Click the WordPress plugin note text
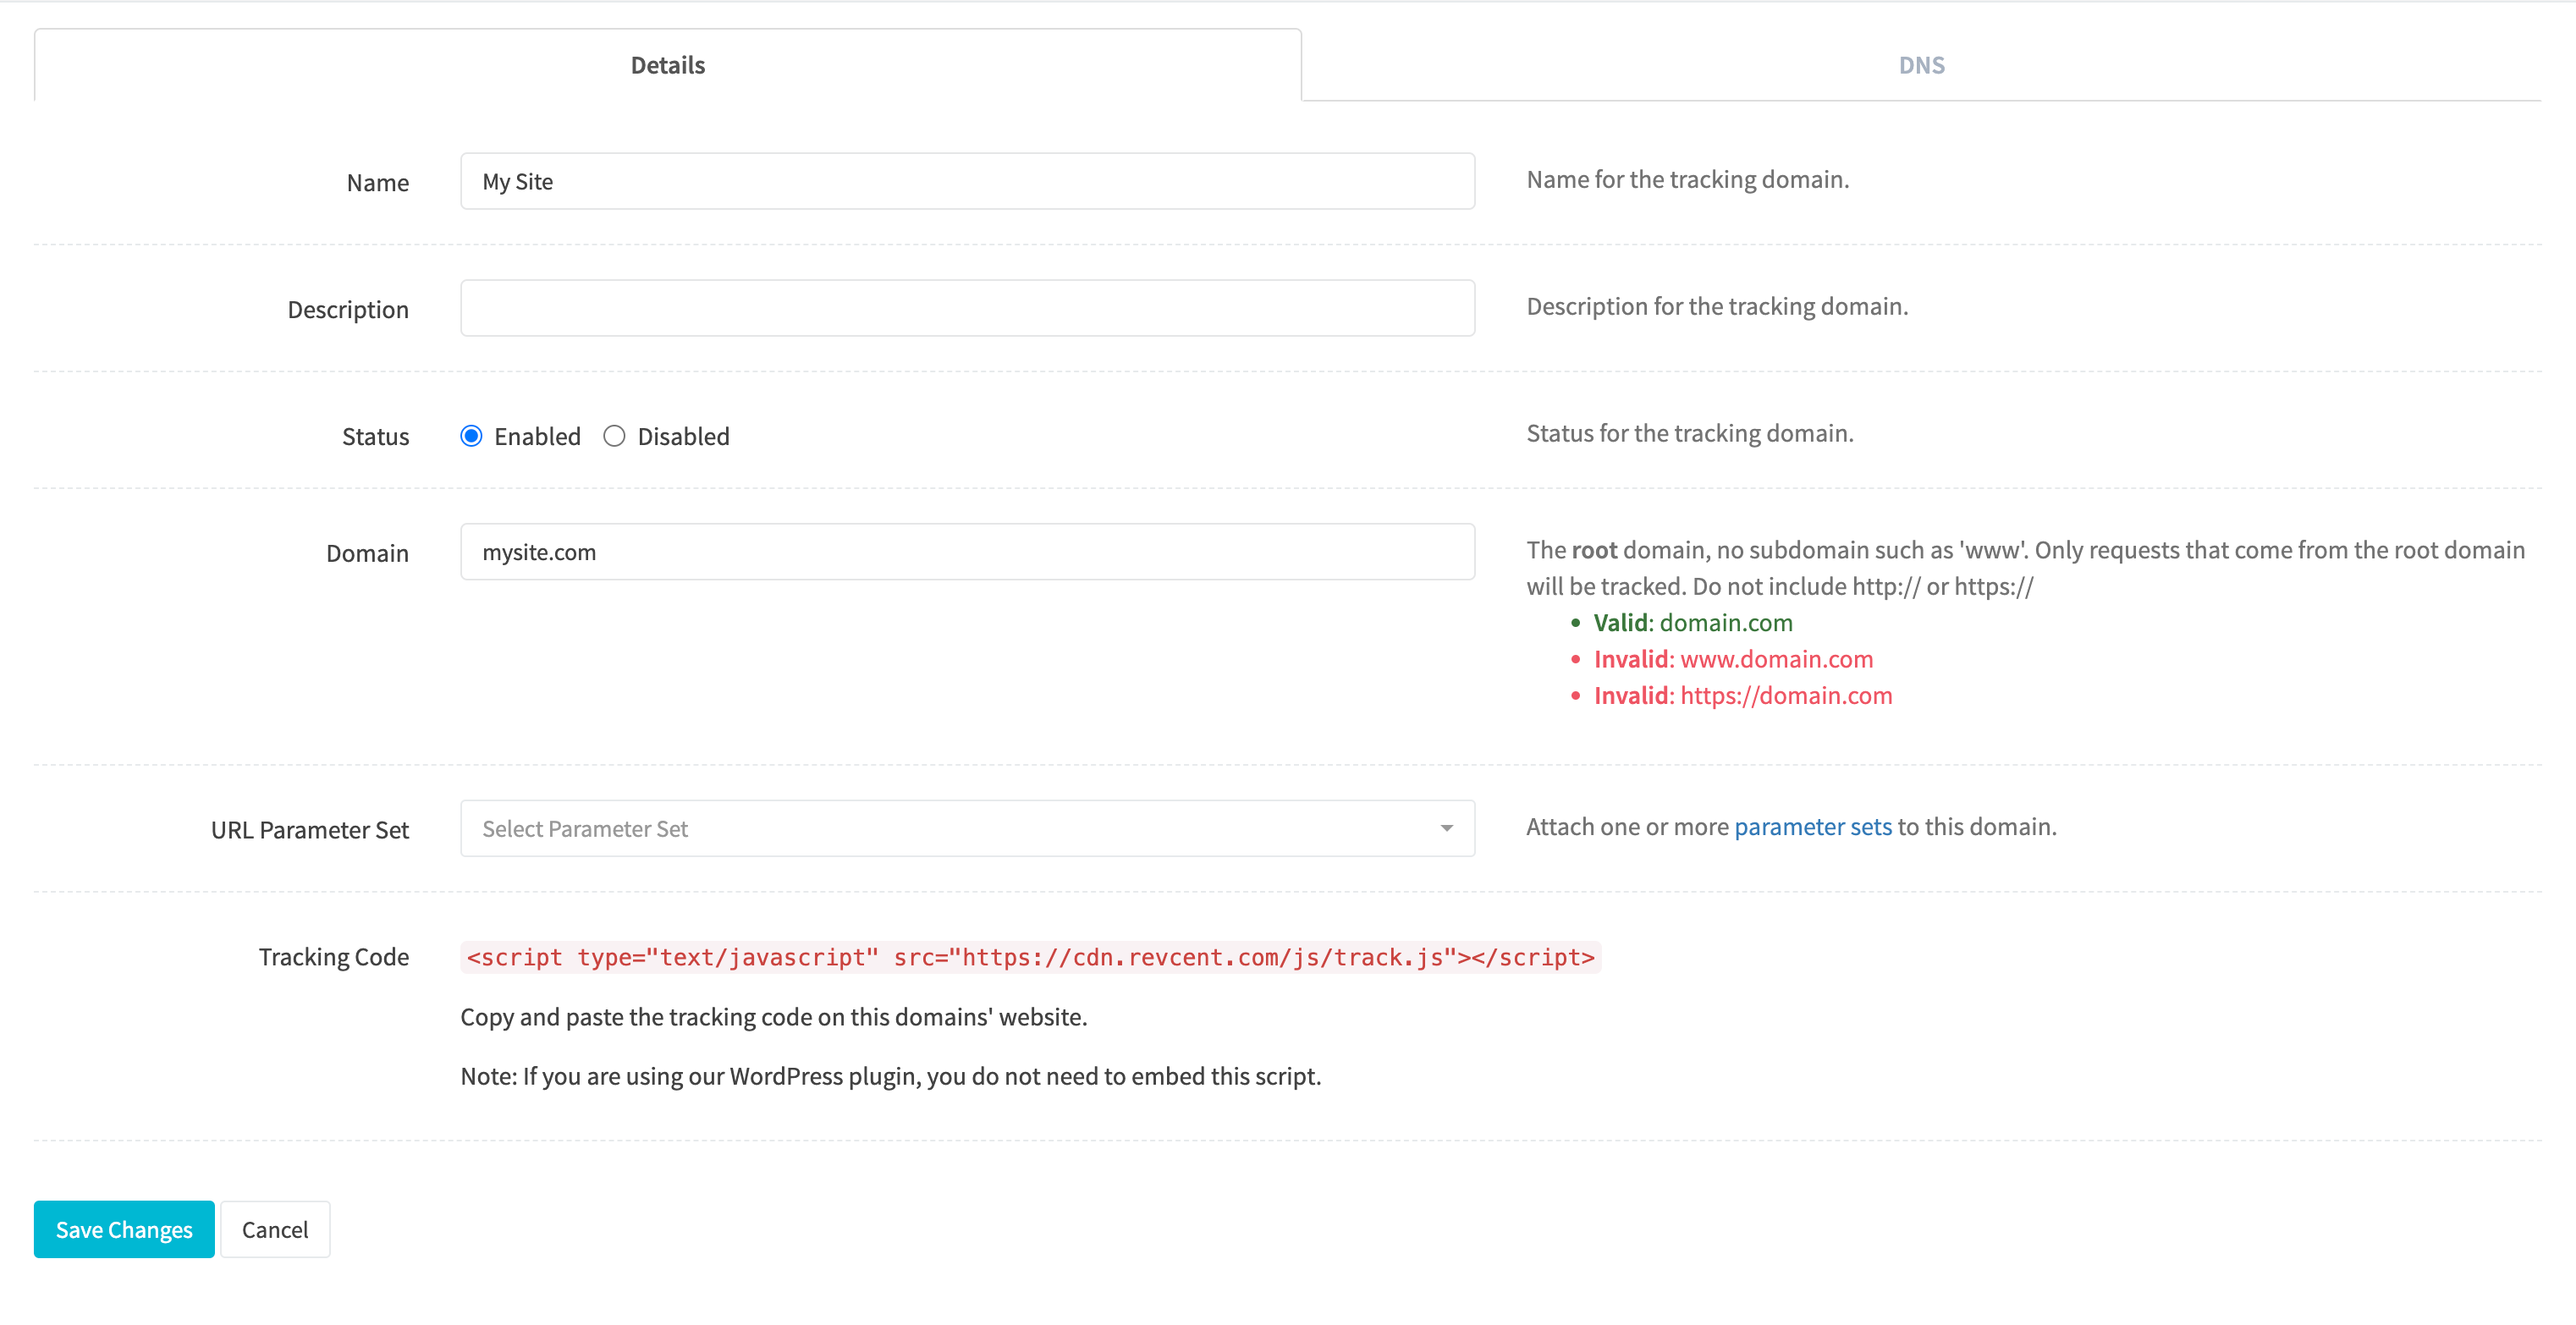This screenshot has width=2576, height=1325. [x=890, y=1076]
